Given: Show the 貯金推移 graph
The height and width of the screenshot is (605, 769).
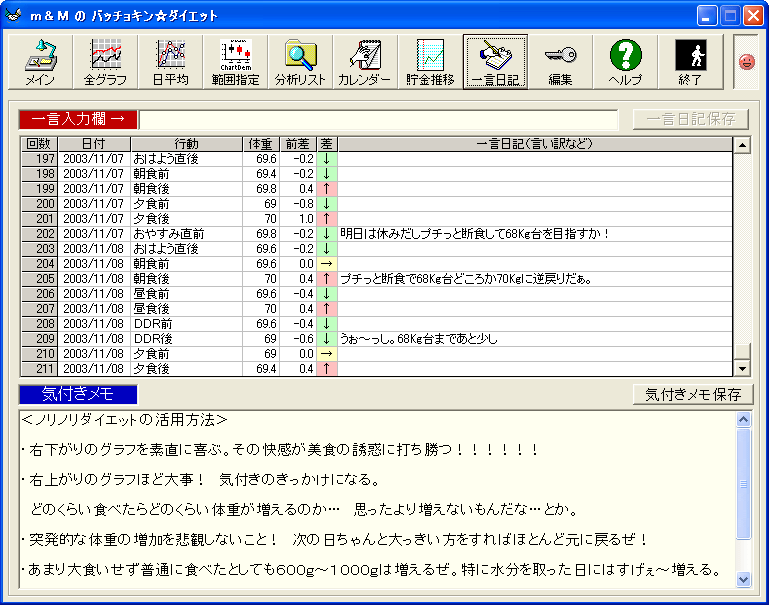Looking at the screenshot, I should pos(430,62).
